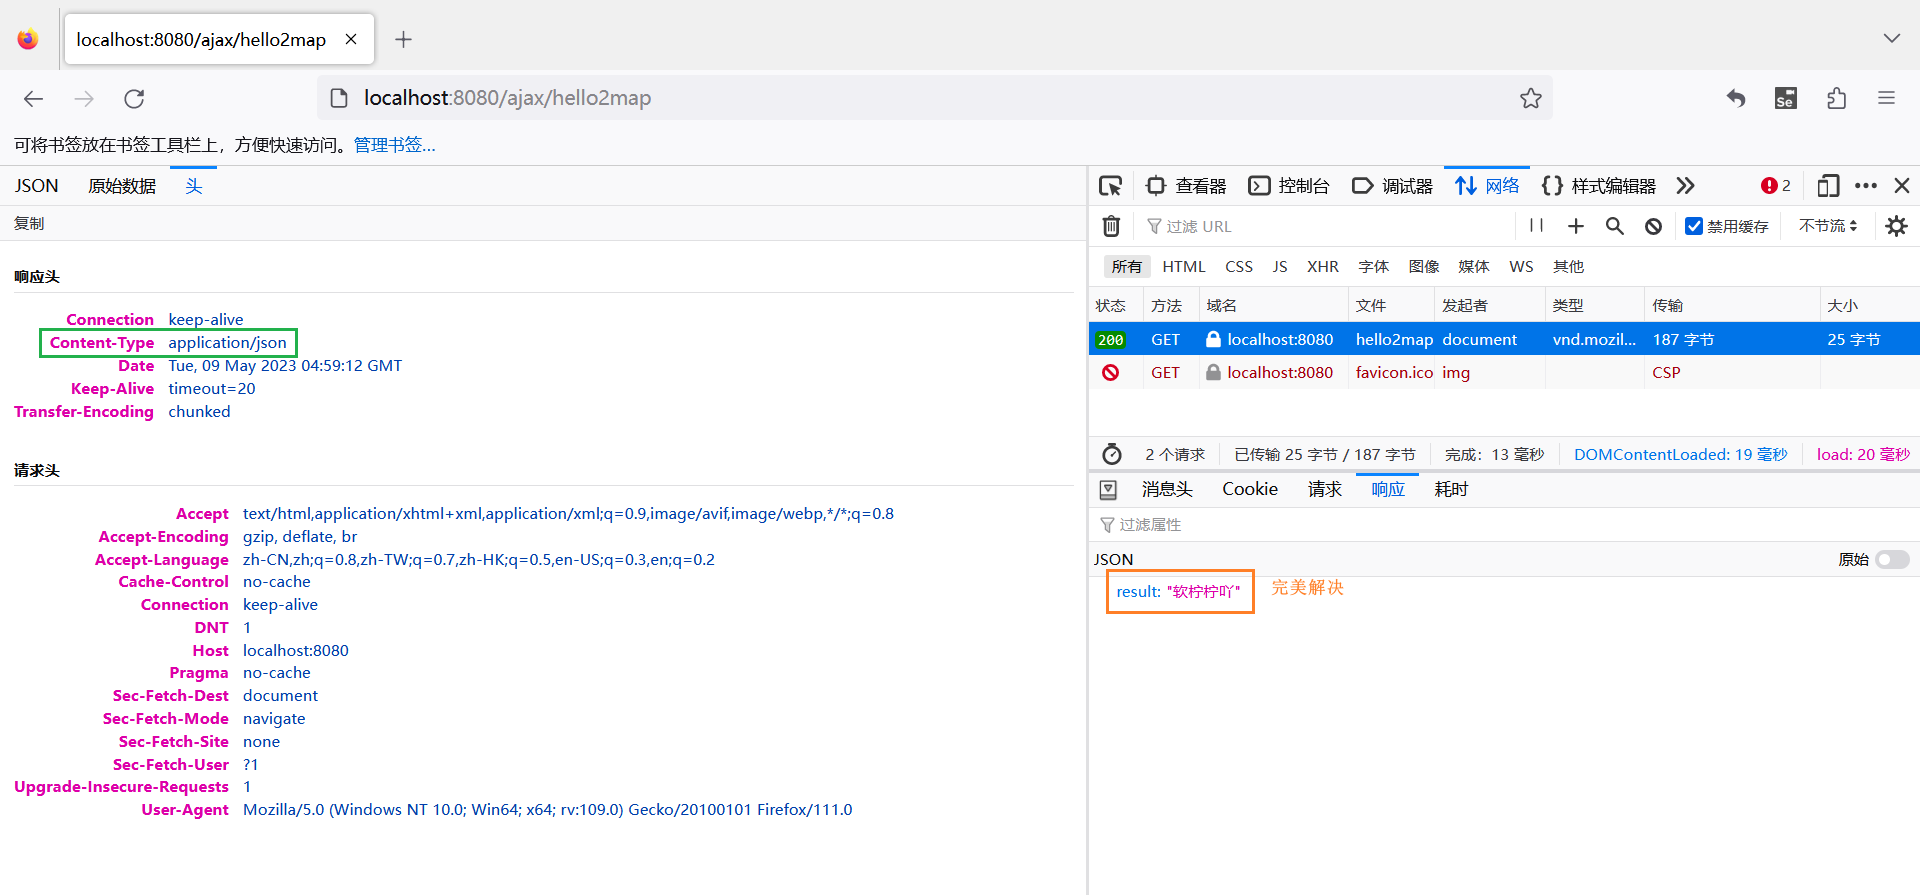This screenshot has height=895, width=1920.
Task: Clear network requests trash icon
Action: click(x=1111, y=226)
